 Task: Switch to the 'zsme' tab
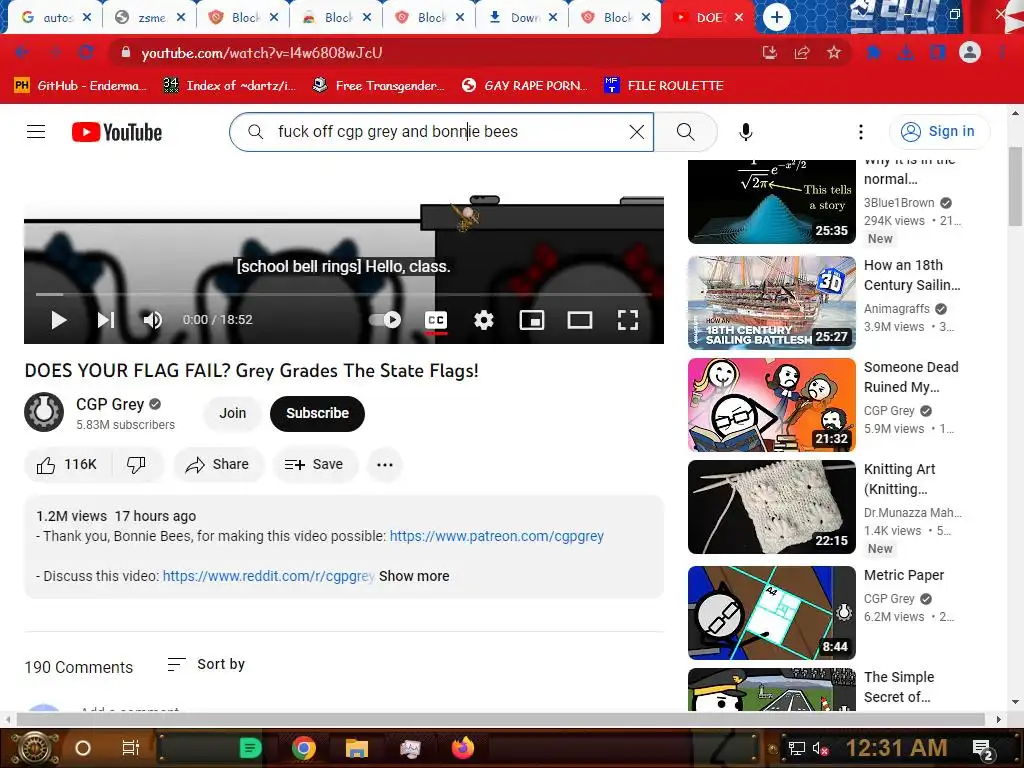coord(149,18)
